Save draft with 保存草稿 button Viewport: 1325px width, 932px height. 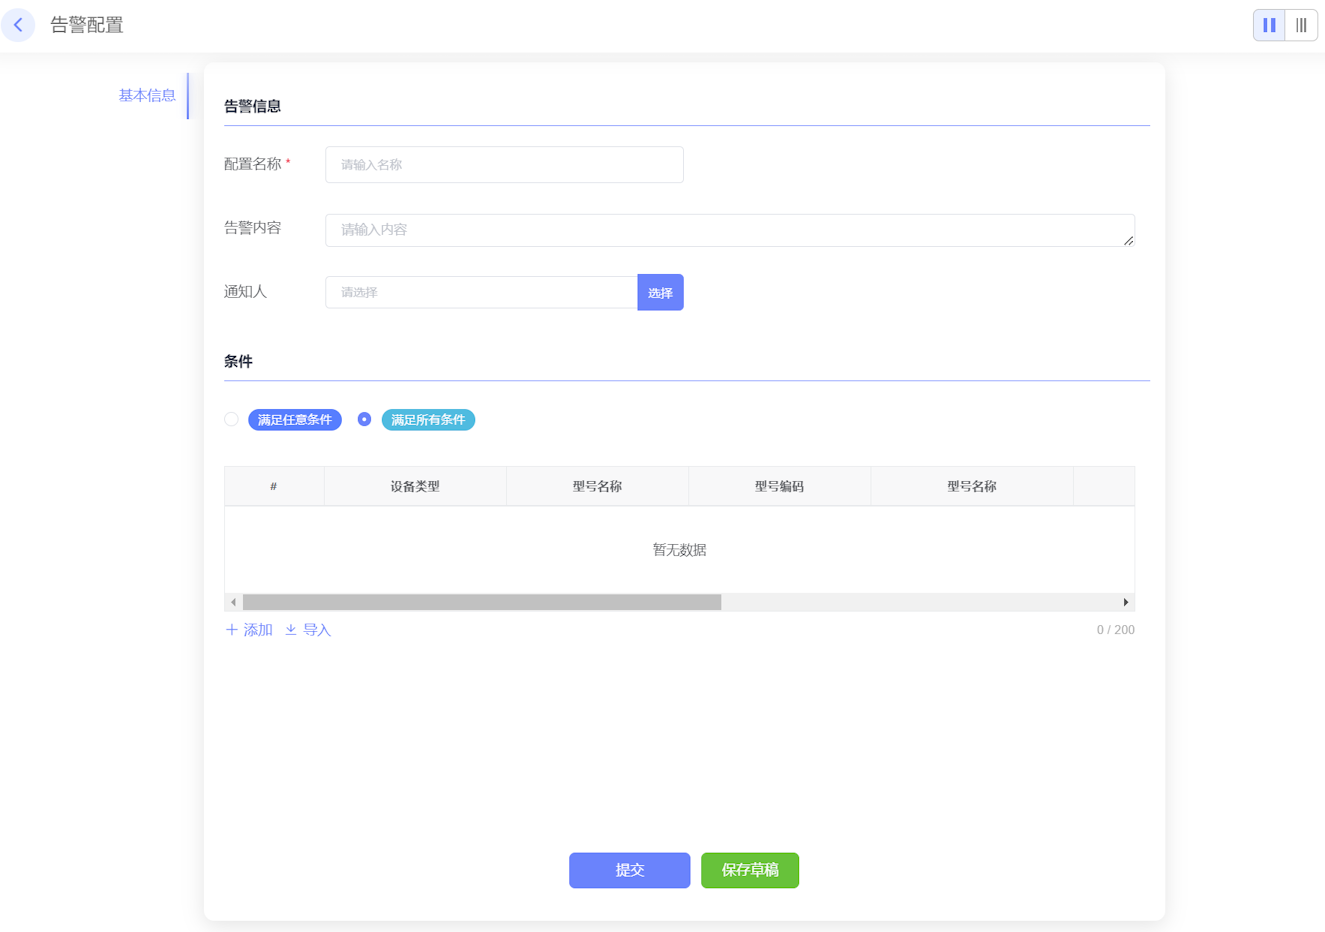749,870
